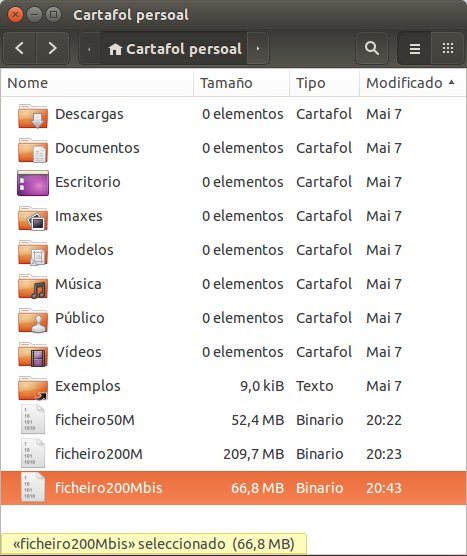
Task: Click the 52,4 MB size value
Action: click(x=258, y=421)
